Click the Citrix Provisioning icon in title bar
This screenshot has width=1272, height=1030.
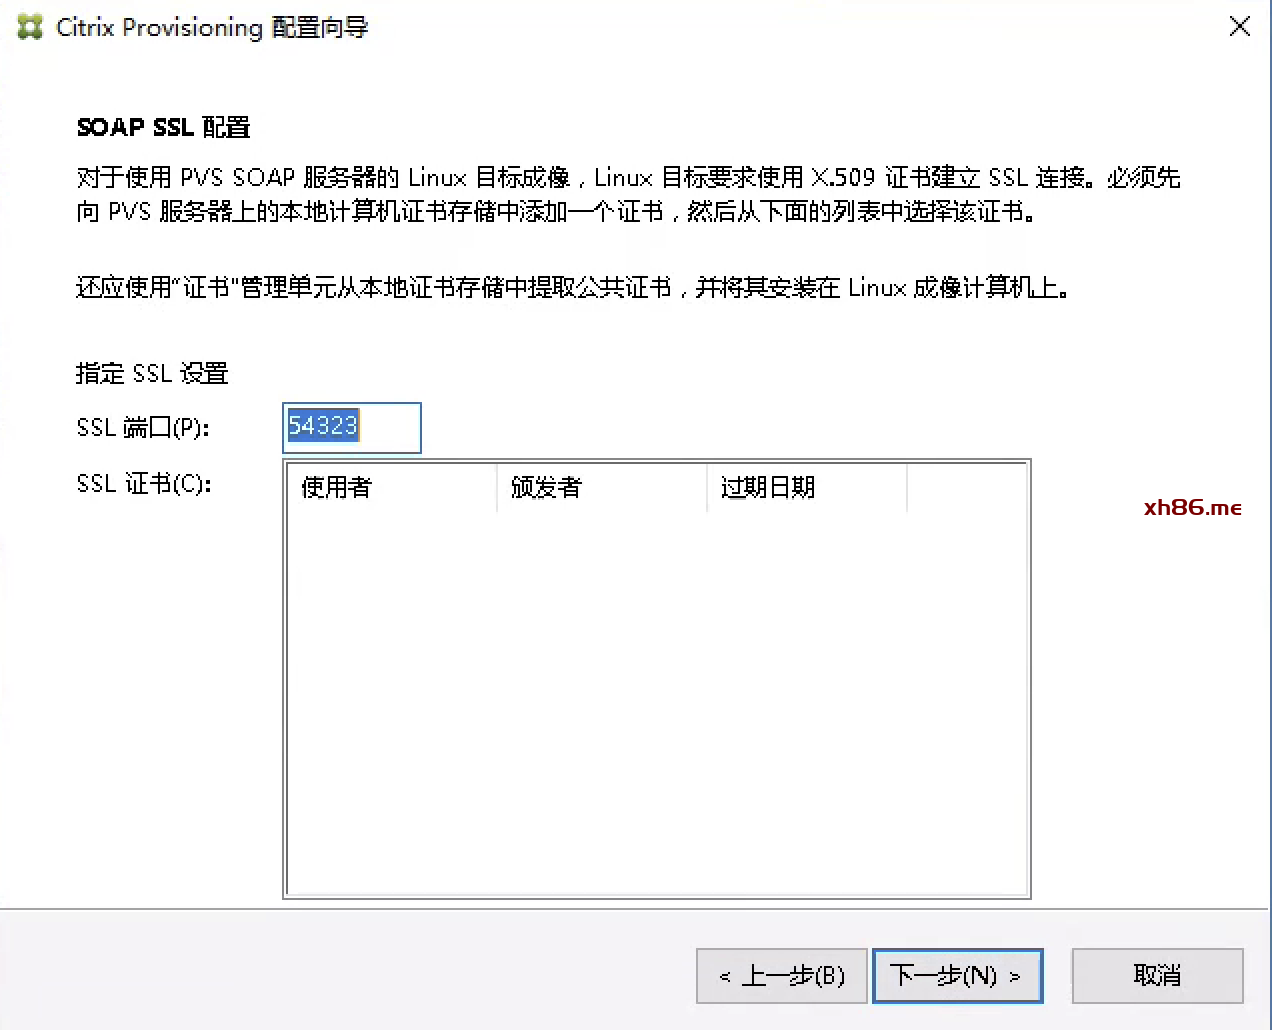(x=30, y=27)
